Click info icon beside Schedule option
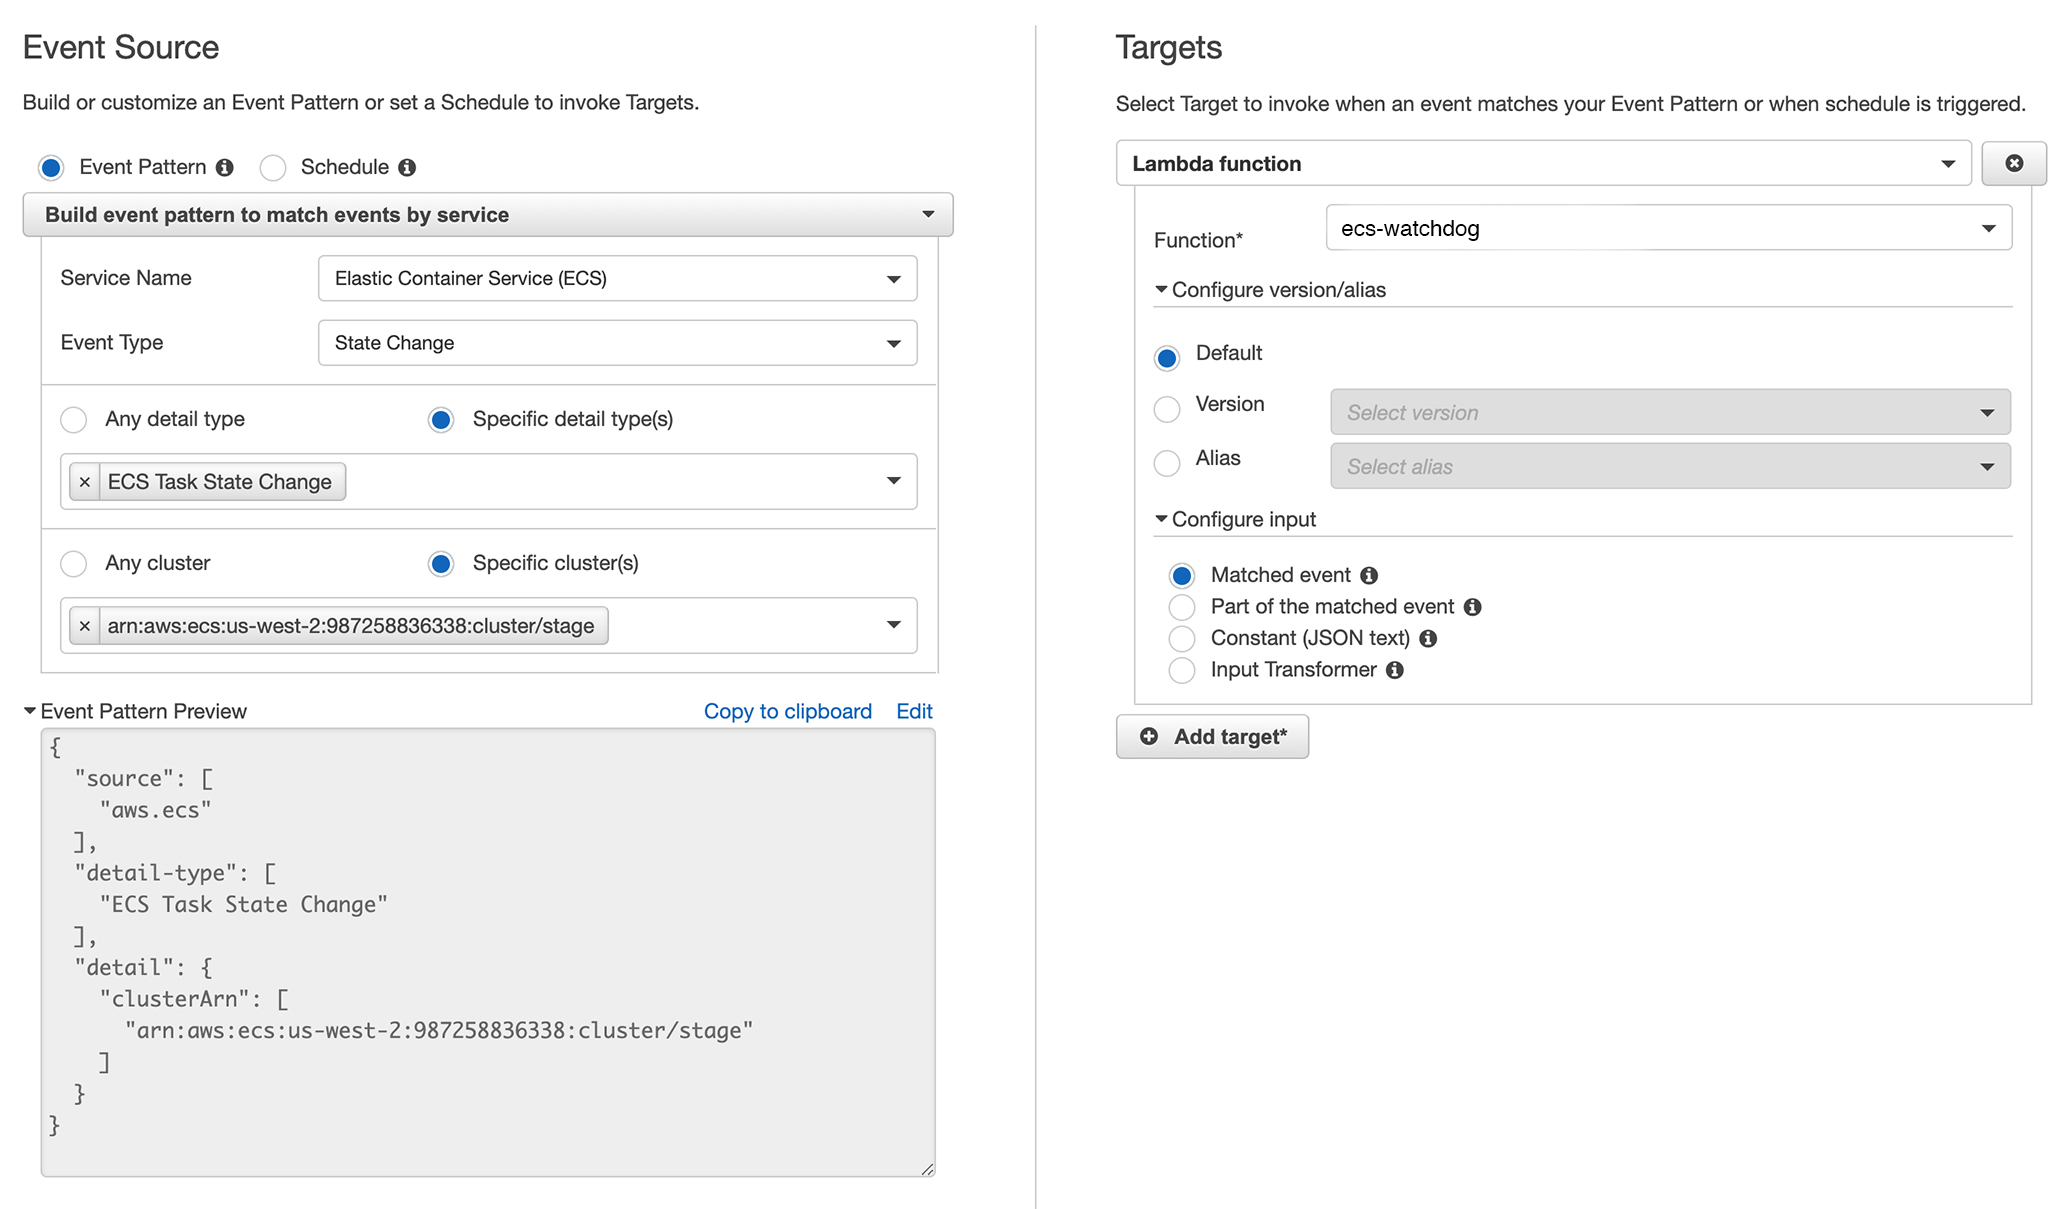The image size is (2064, 1209). (x=407, y=168)
